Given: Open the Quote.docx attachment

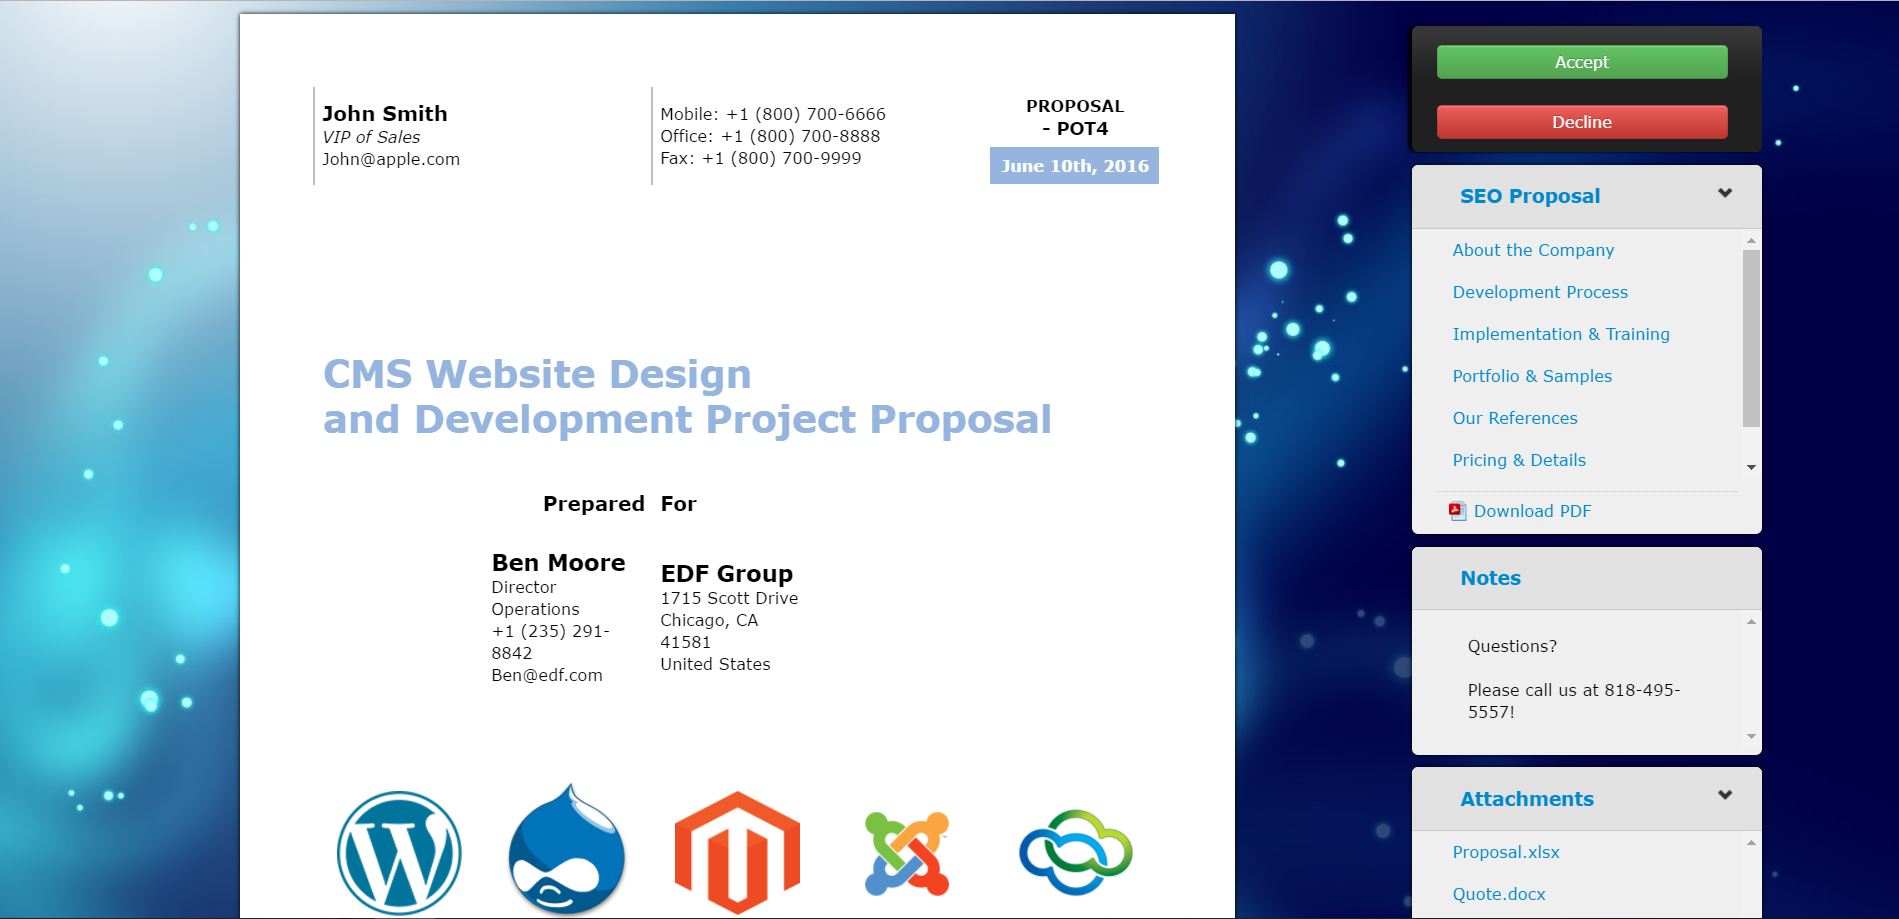Looking at the screenshot, I should pyautogui.click(x=1499, y=894).
